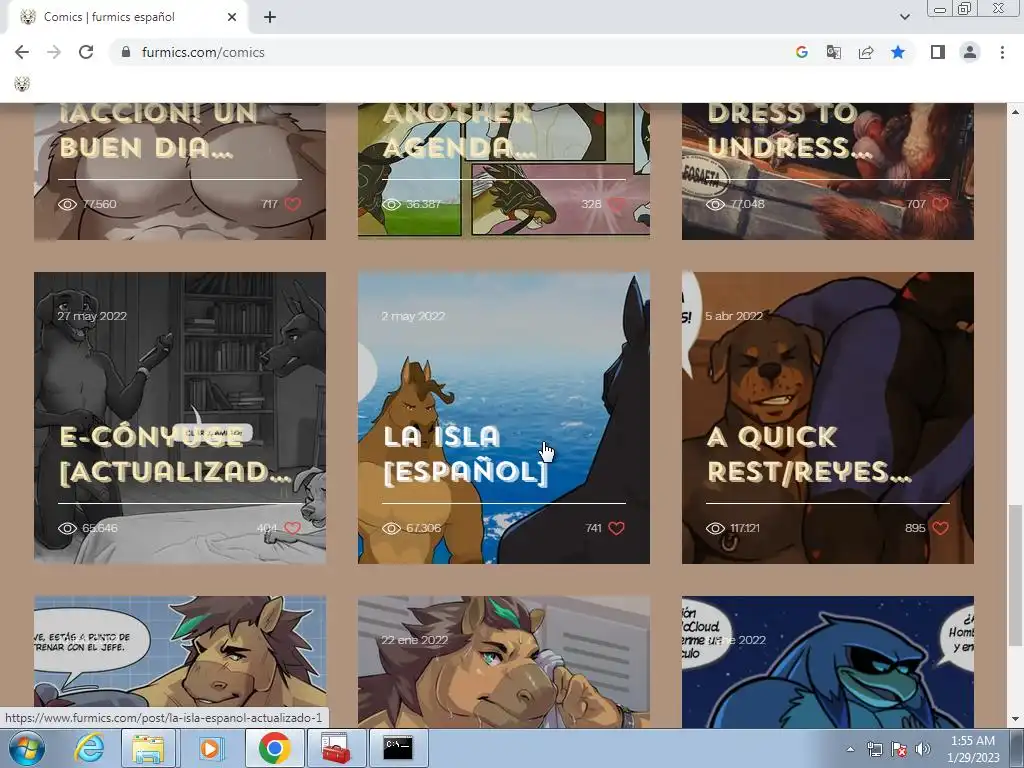
Task: Click the 27 may 2022 date text
Action: pos(92,316)
